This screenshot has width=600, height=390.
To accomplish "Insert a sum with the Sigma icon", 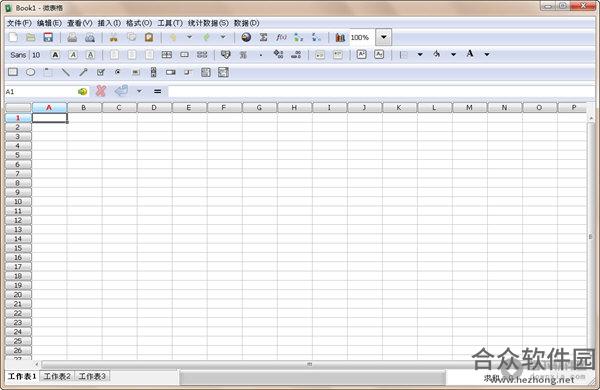I will click(x=263, y=38).
